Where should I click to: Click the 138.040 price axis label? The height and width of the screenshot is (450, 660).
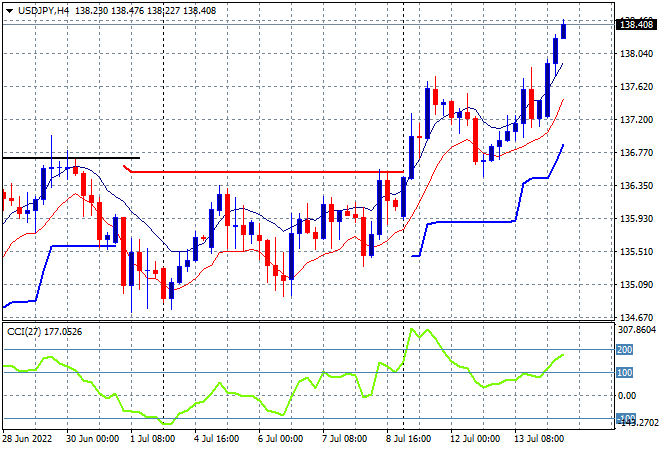[x=636, y=53]
